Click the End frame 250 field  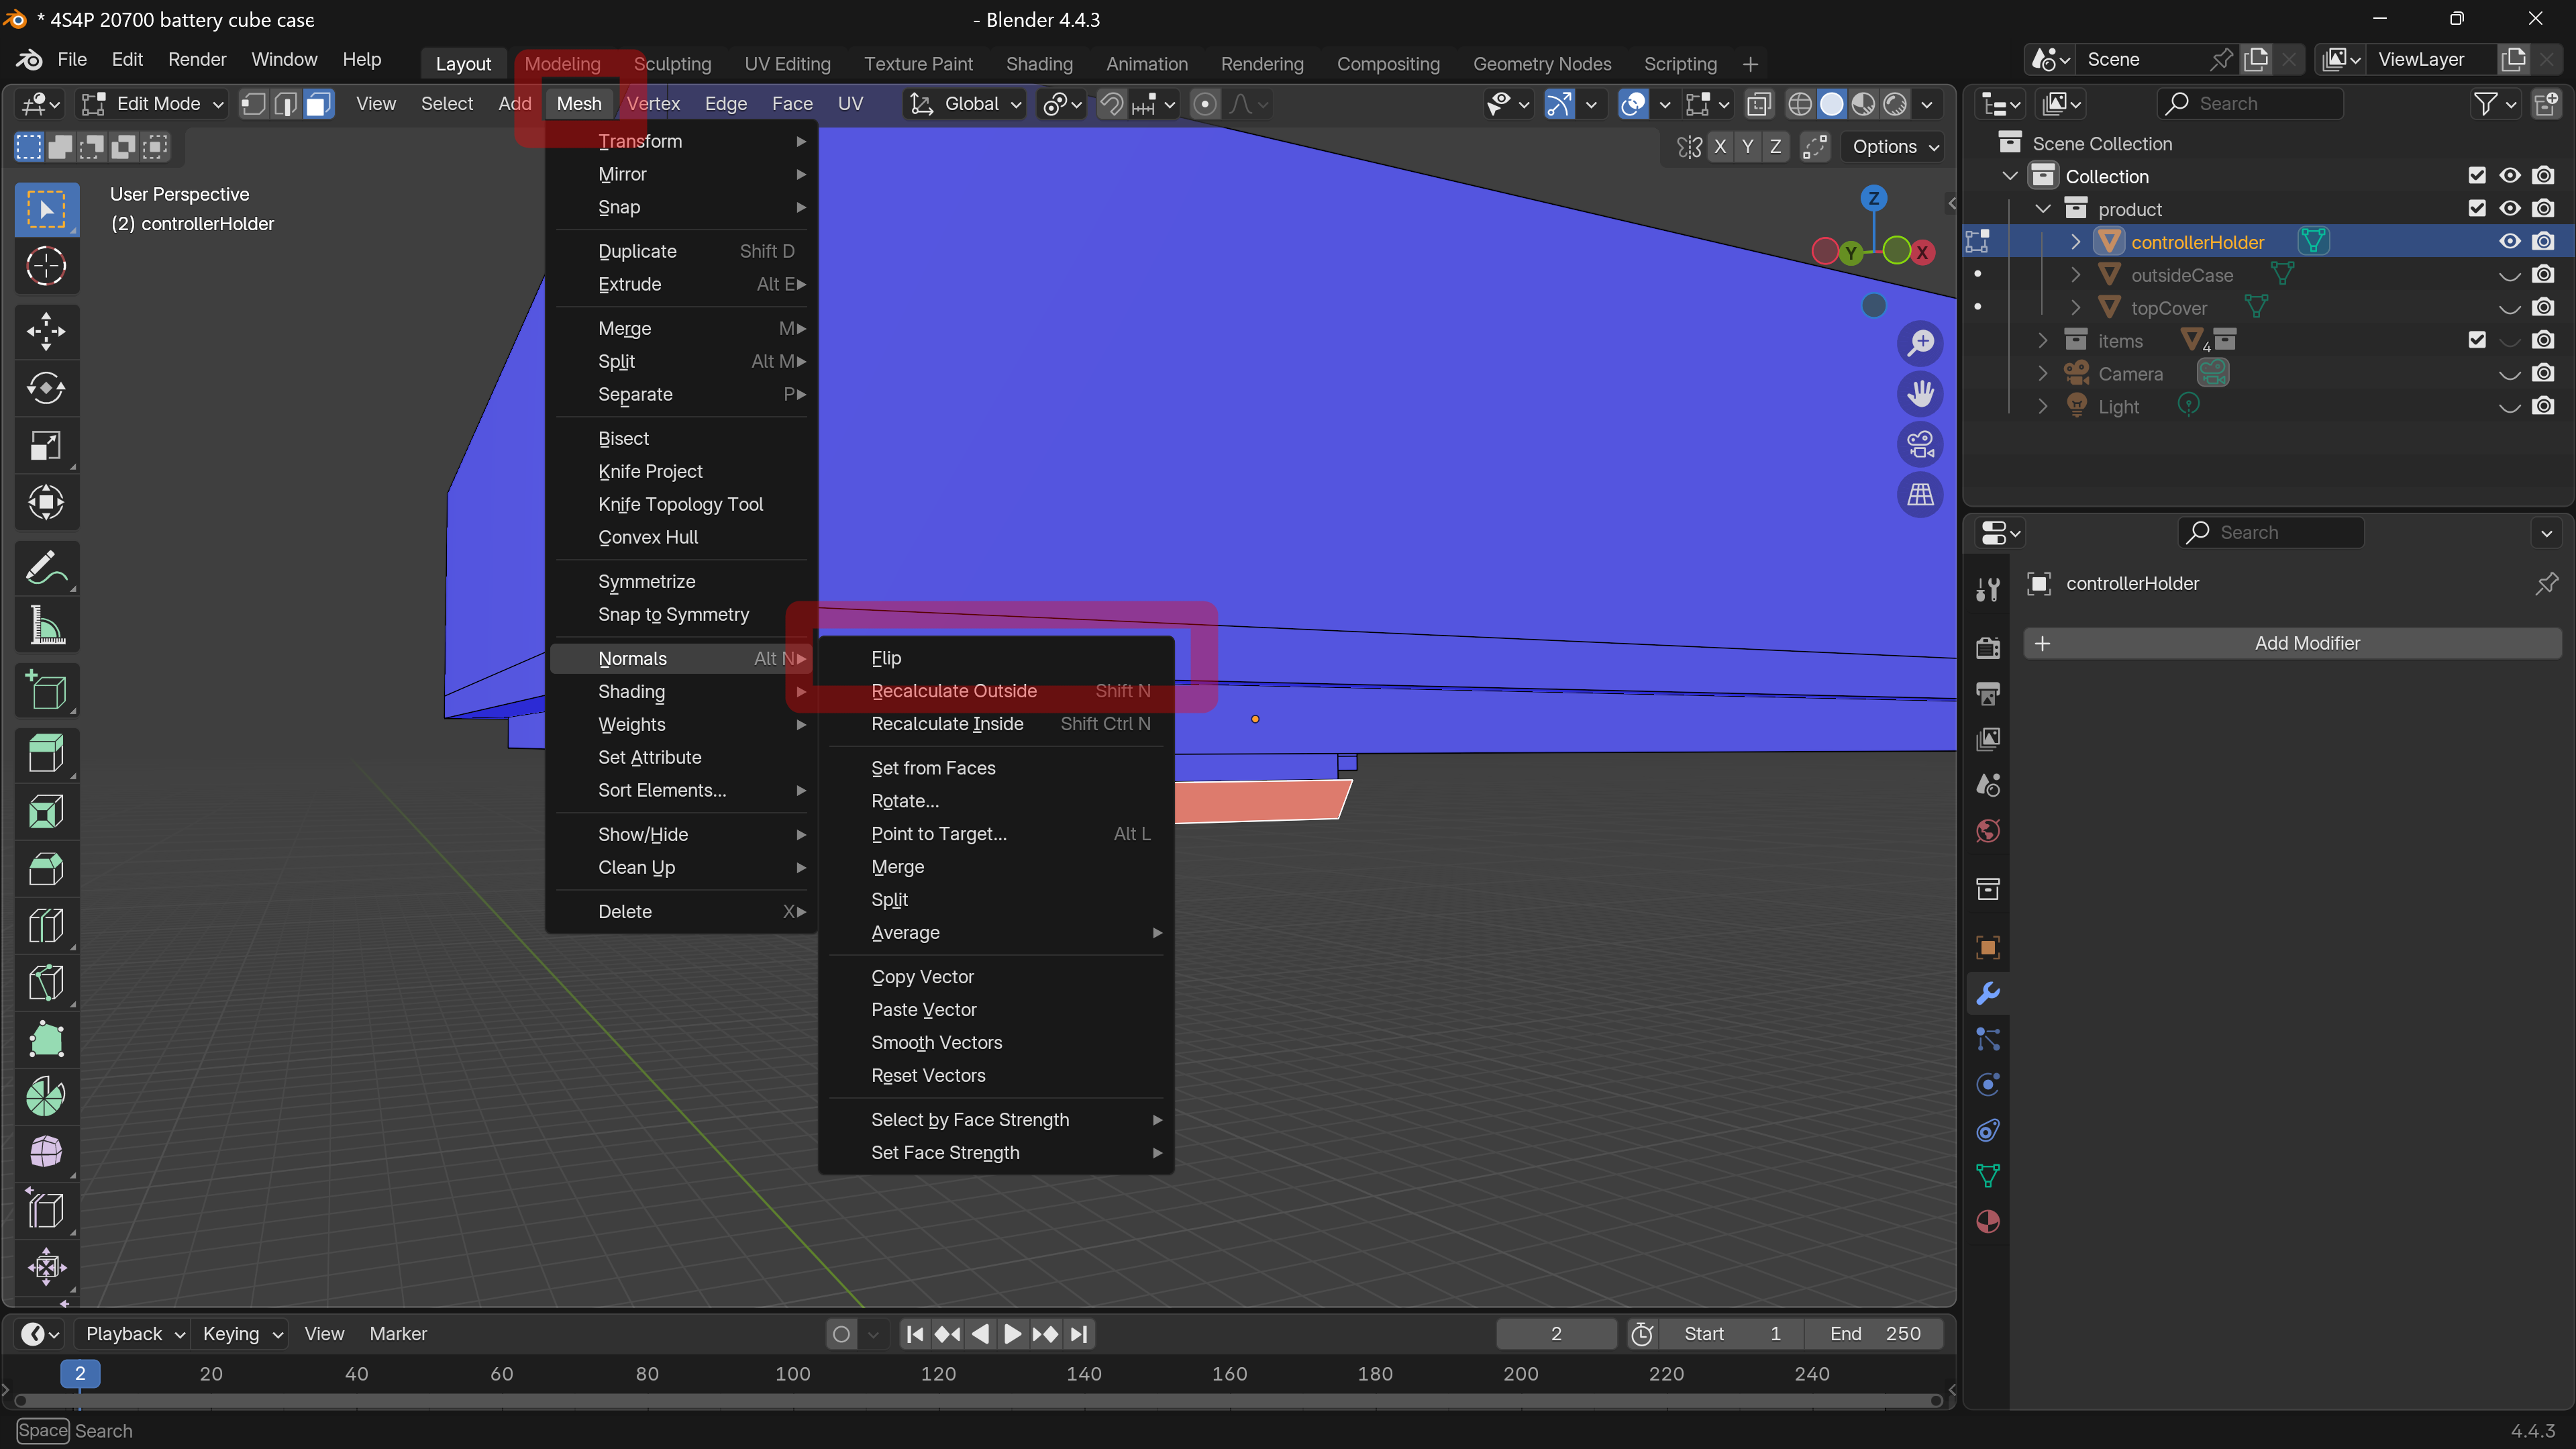point(1876,1333)
